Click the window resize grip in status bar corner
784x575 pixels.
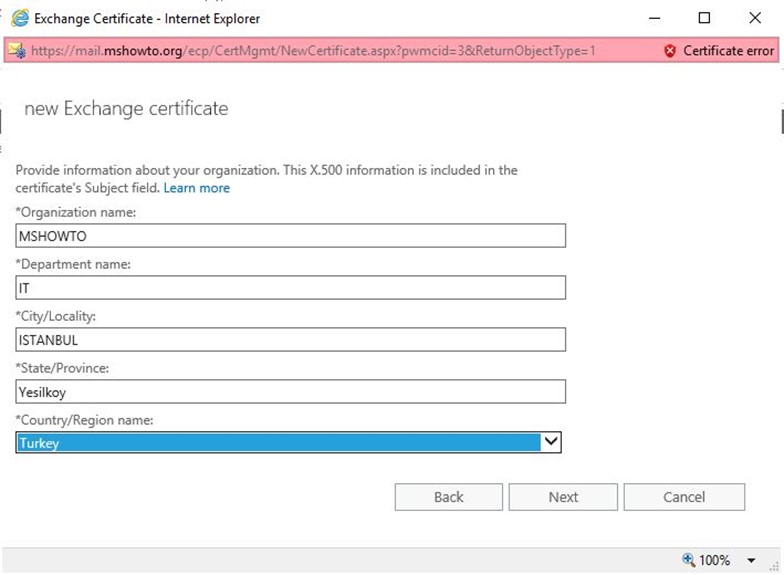point(775,566)
